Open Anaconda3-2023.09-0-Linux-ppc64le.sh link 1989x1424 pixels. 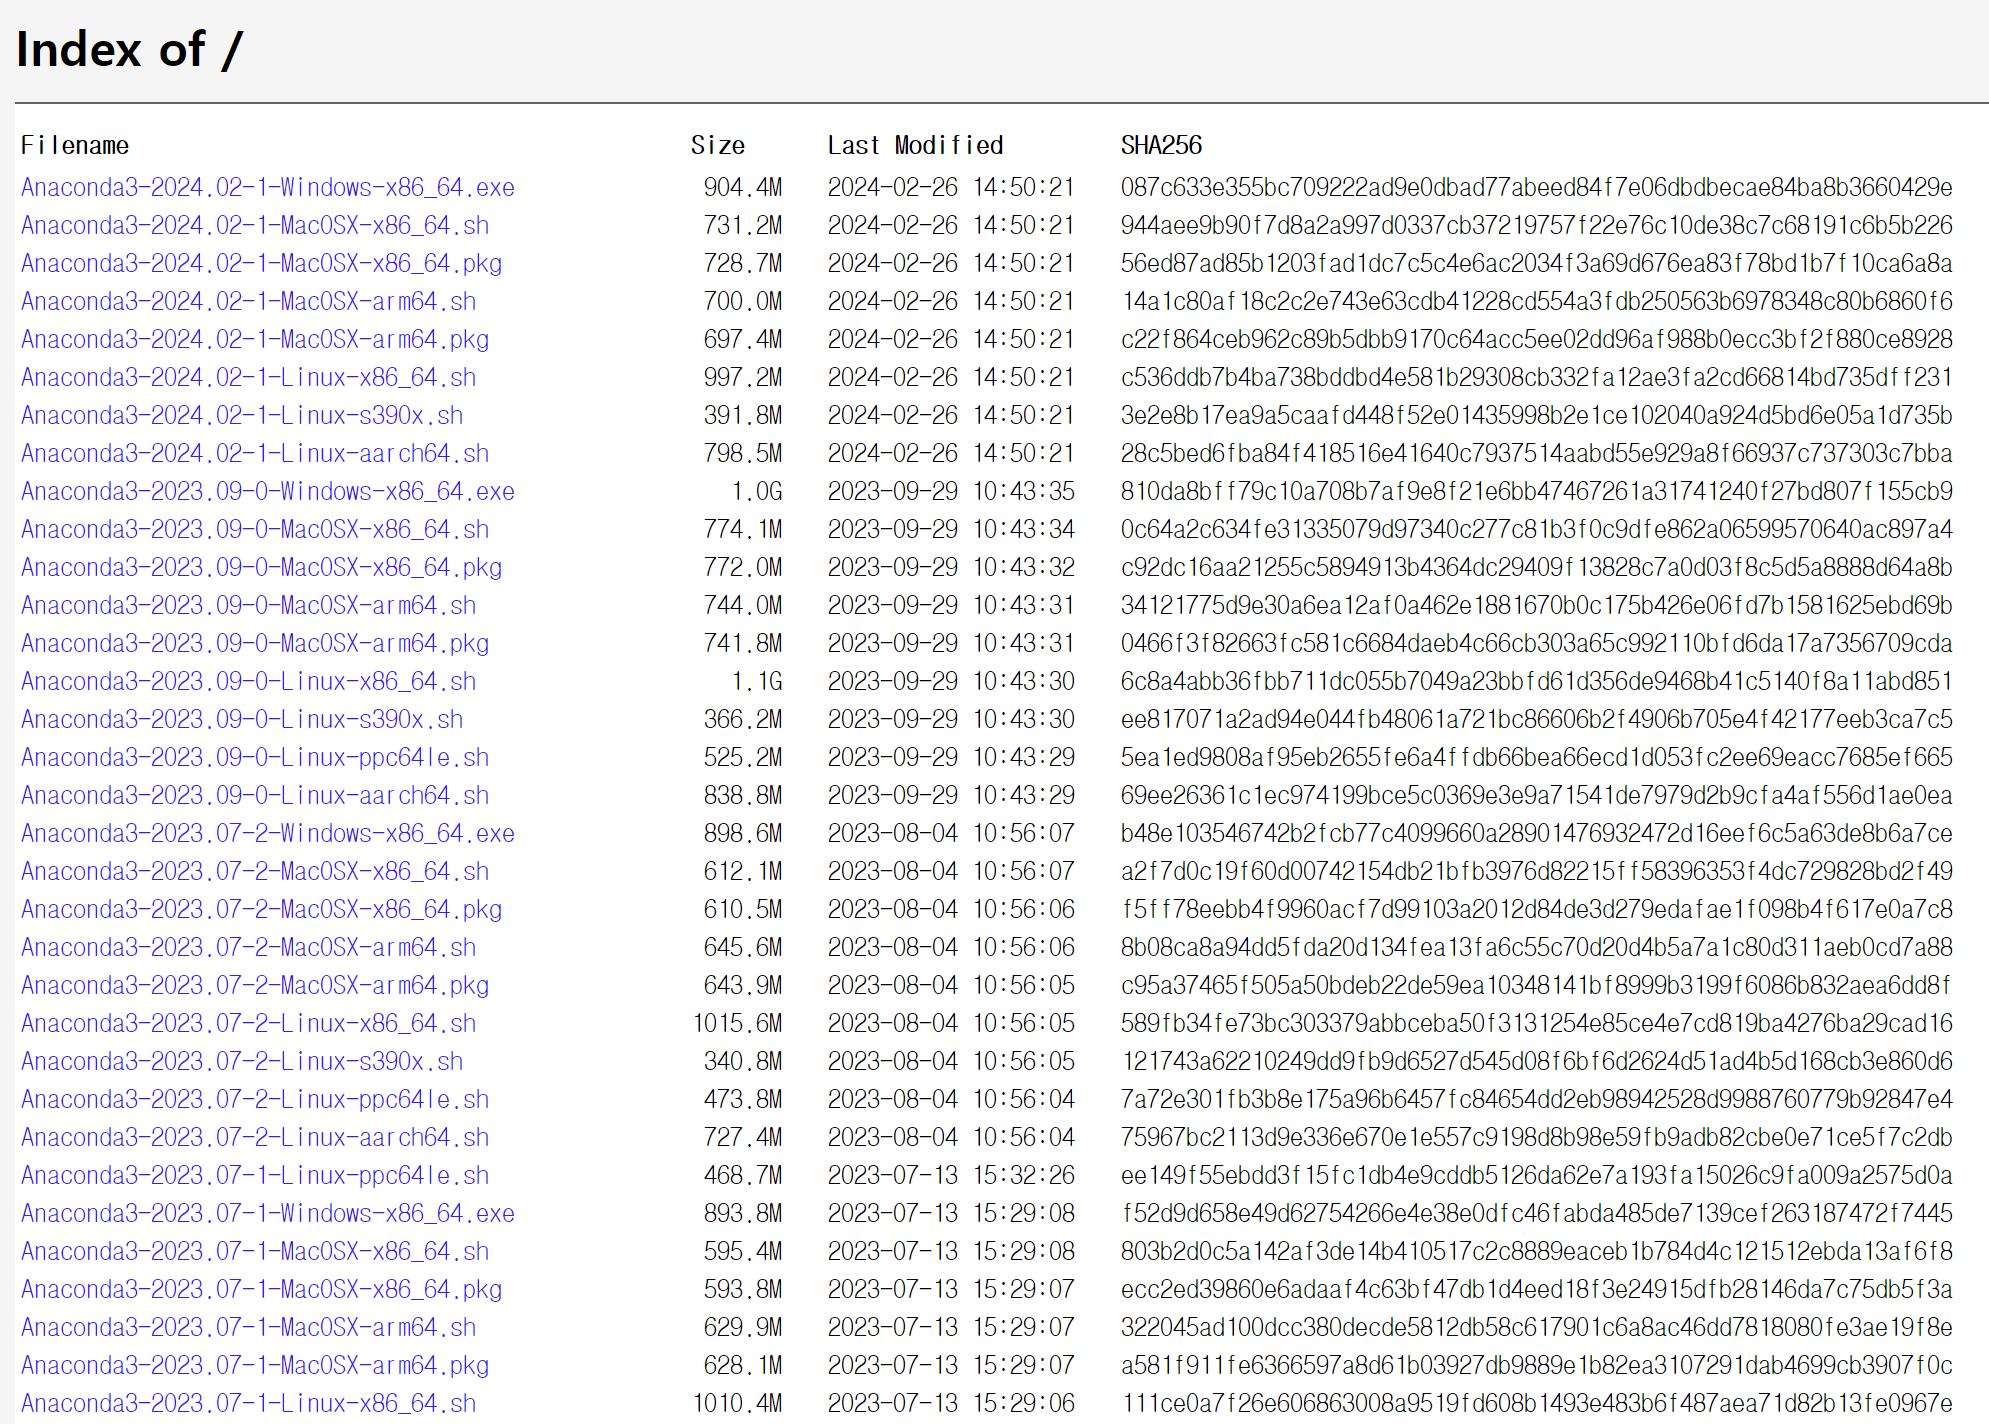pyautogui.click(x=254, y=758)
